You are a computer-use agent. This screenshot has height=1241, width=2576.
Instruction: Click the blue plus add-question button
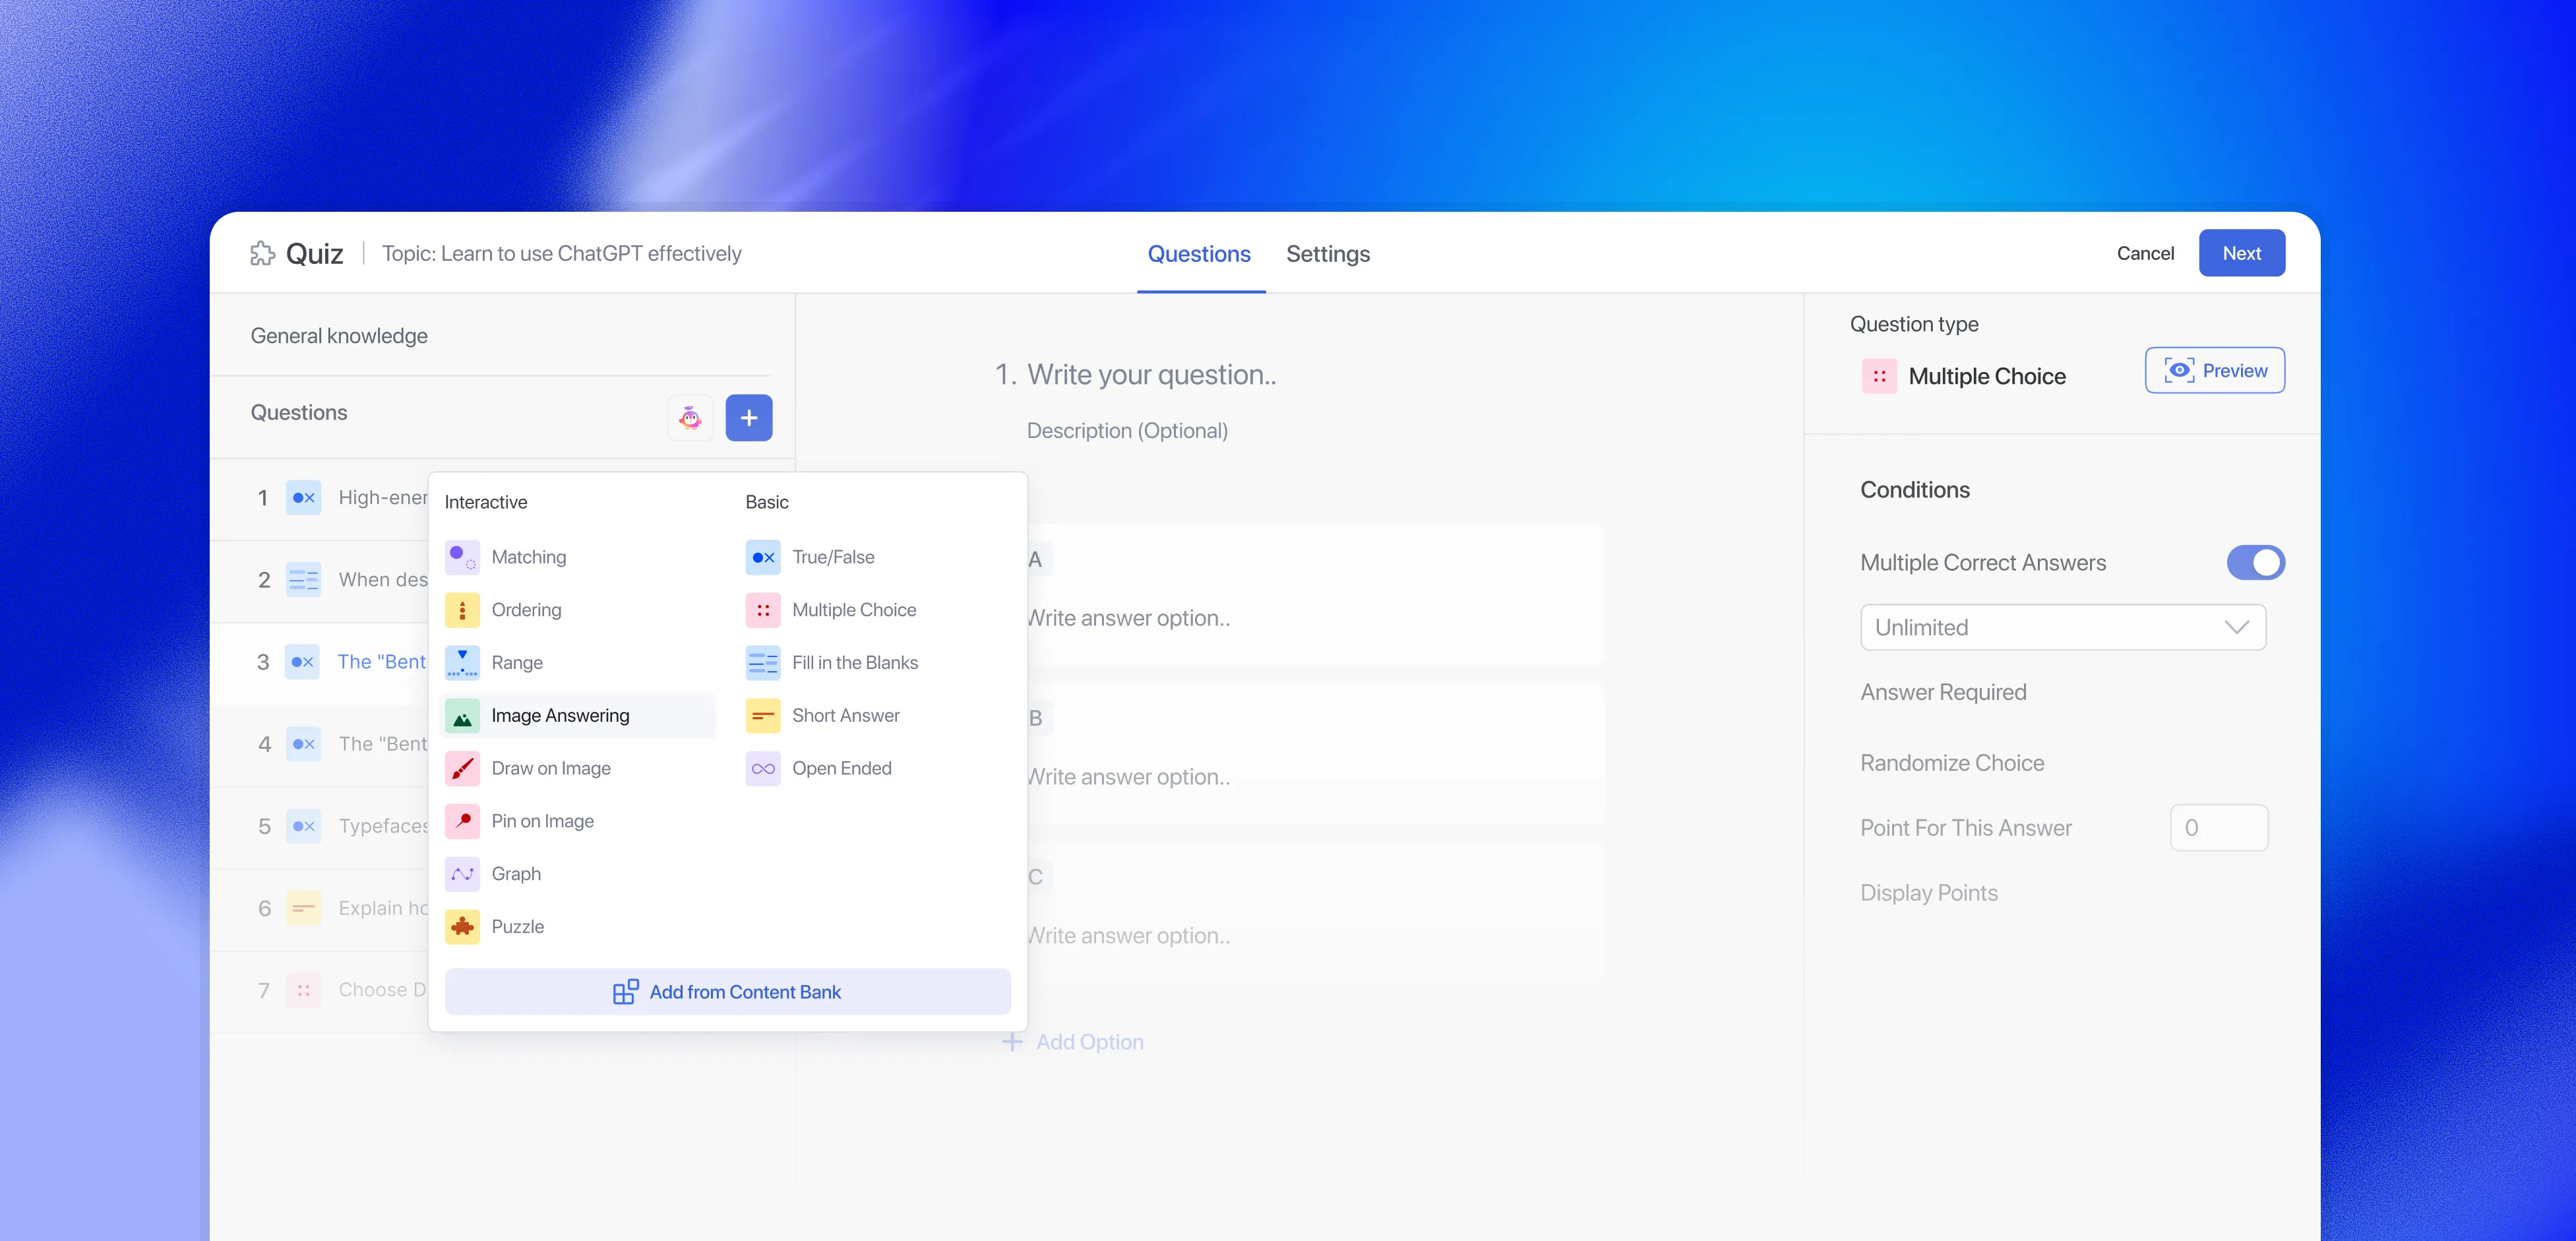pos(749,417)
